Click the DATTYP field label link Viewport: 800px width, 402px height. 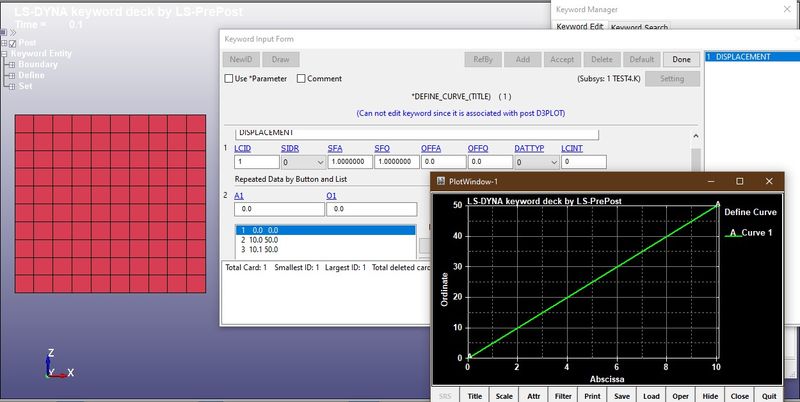[x=529, y=148]
